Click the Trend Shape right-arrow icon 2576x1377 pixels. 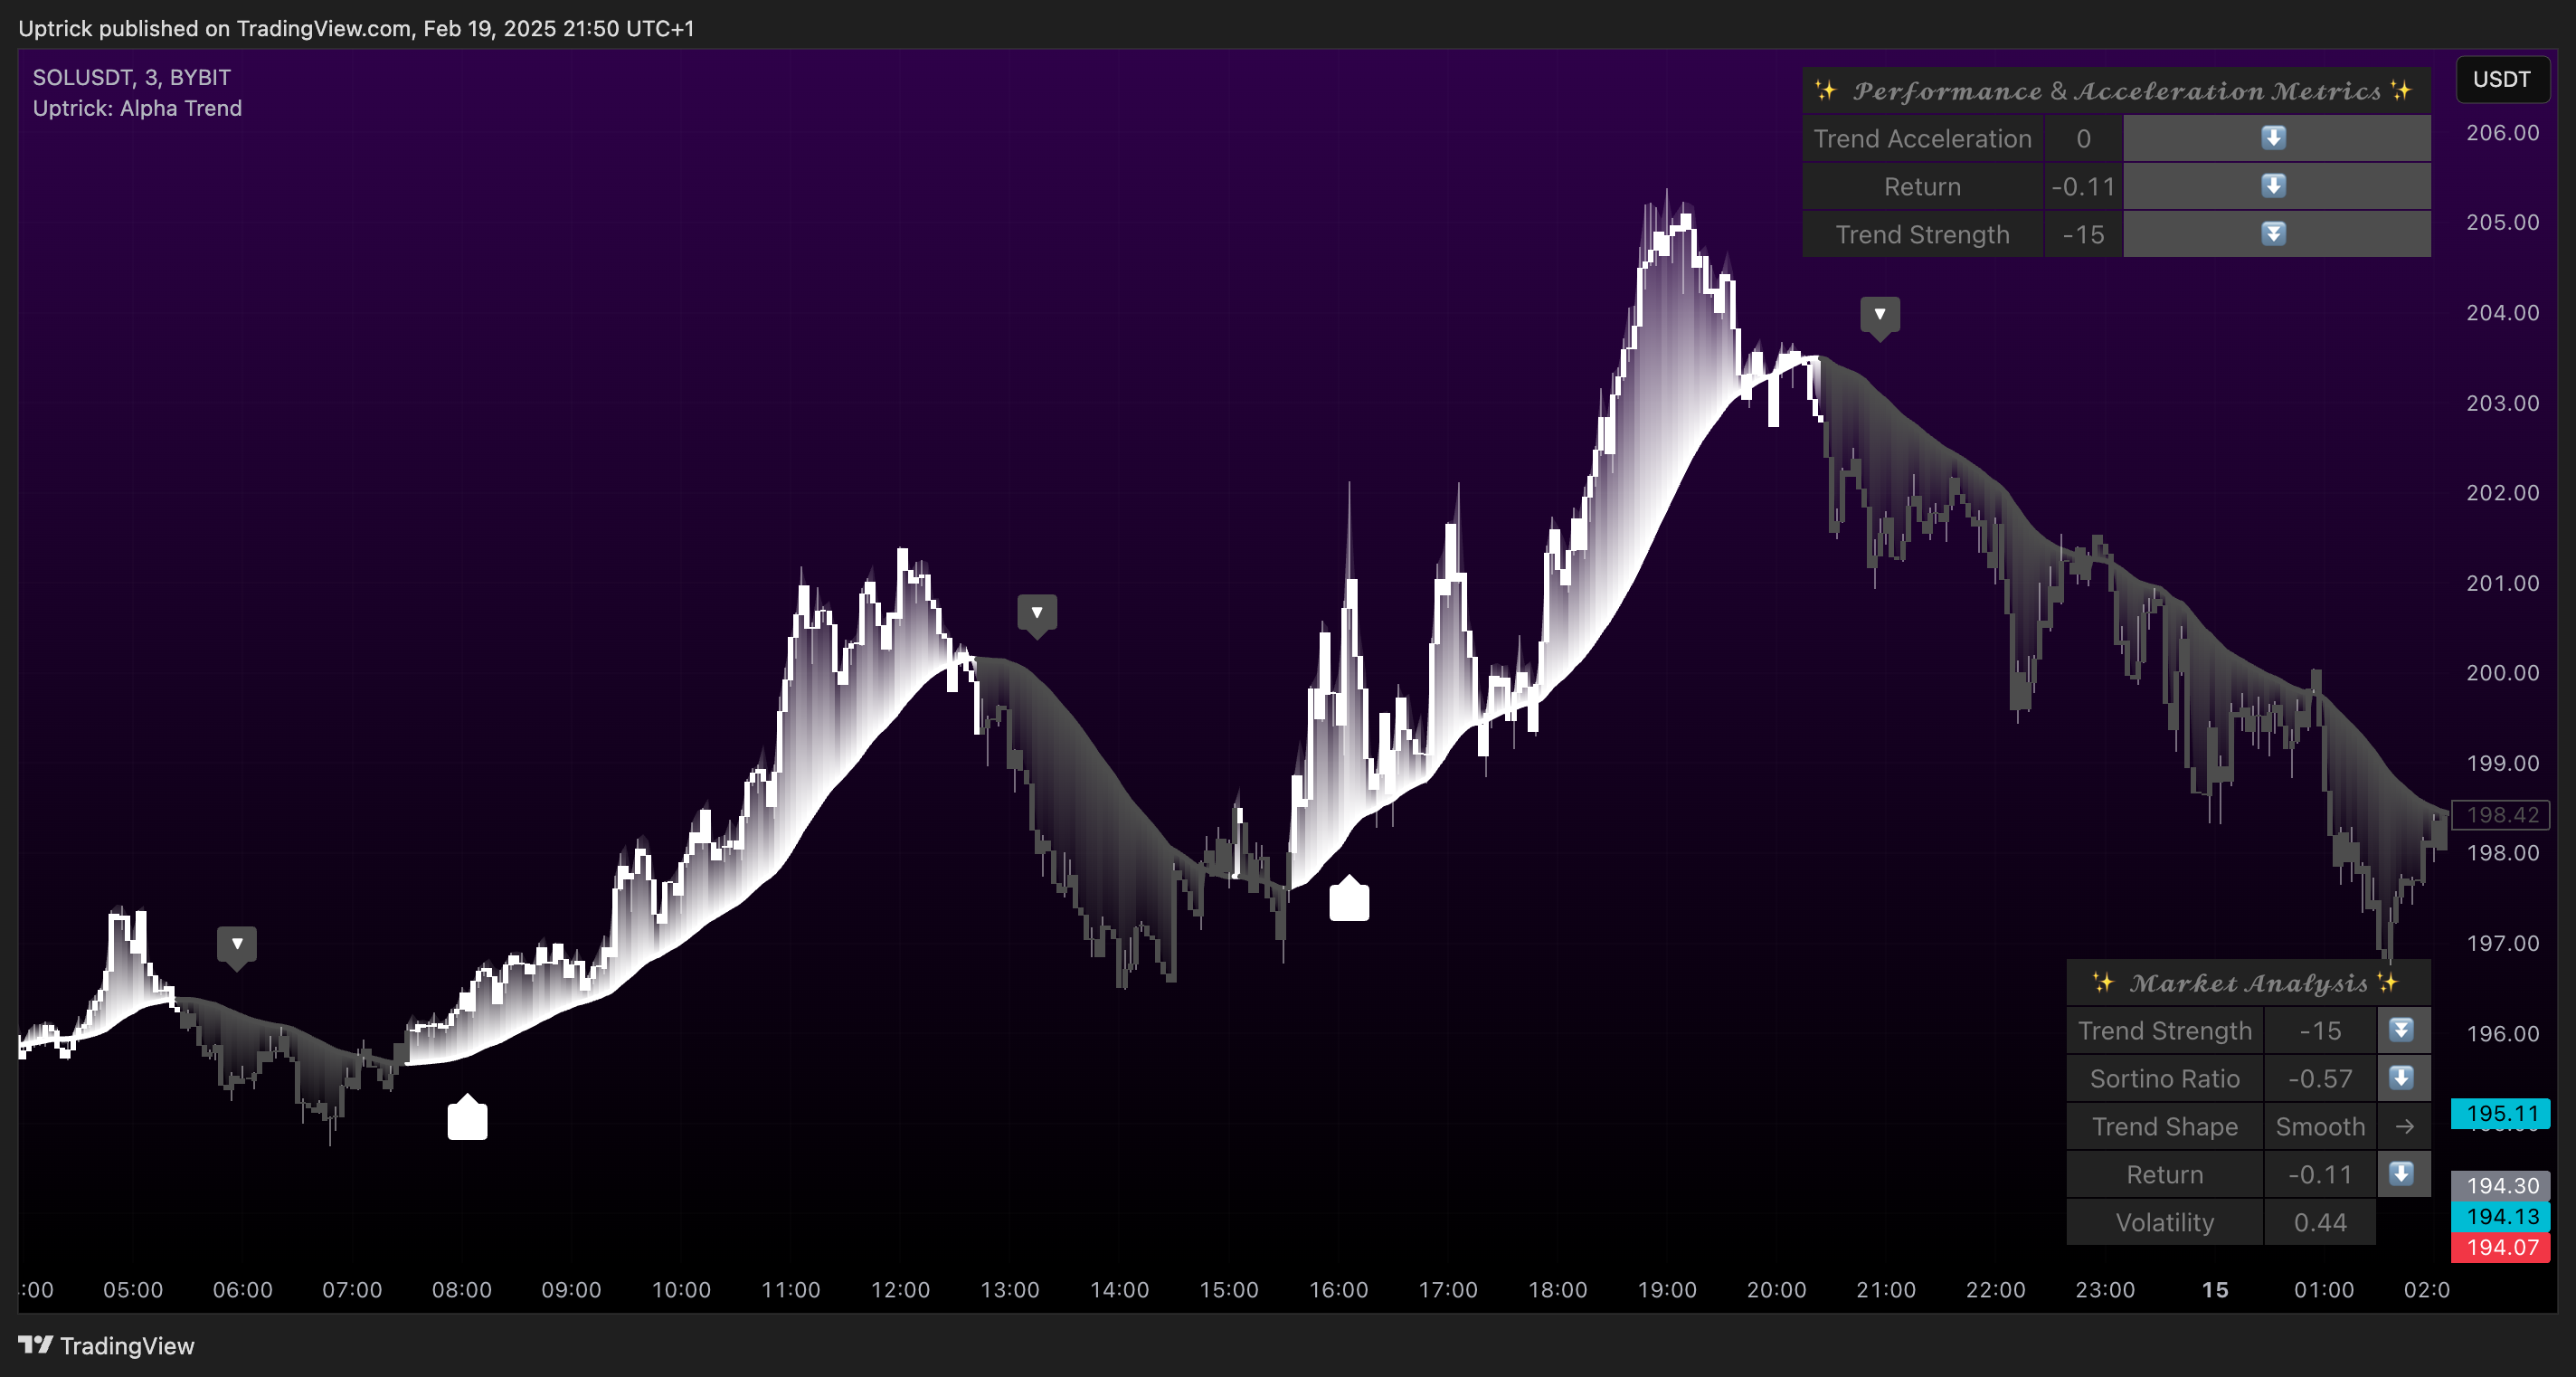tap(2404, 1127)
